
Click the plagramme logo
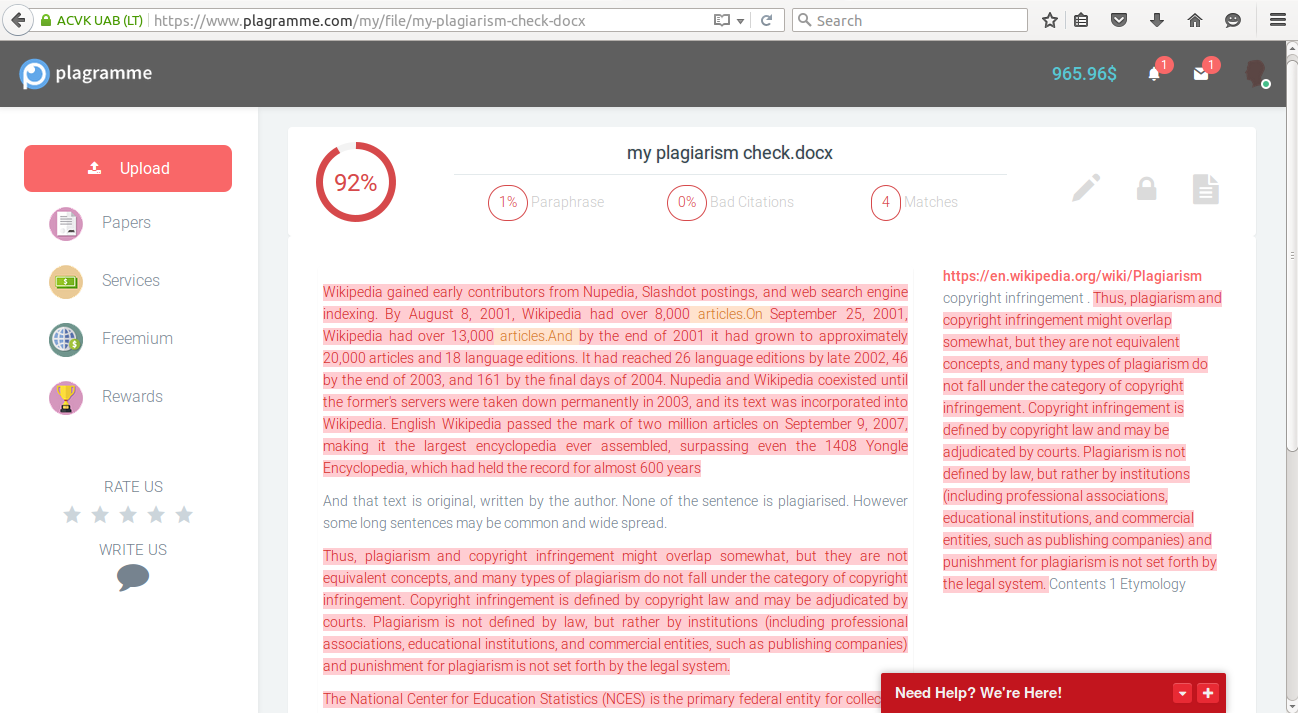click(85, 73)
